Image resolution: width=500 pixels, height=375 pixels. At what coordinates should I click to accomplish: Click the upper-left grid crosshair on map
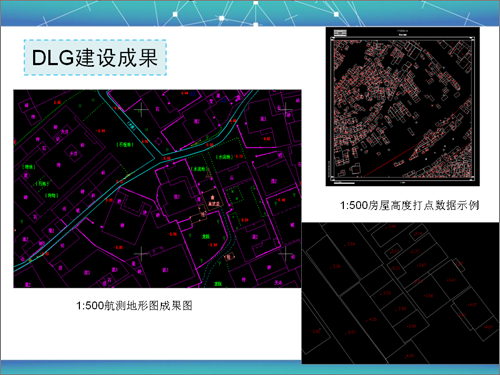(141, 110)
